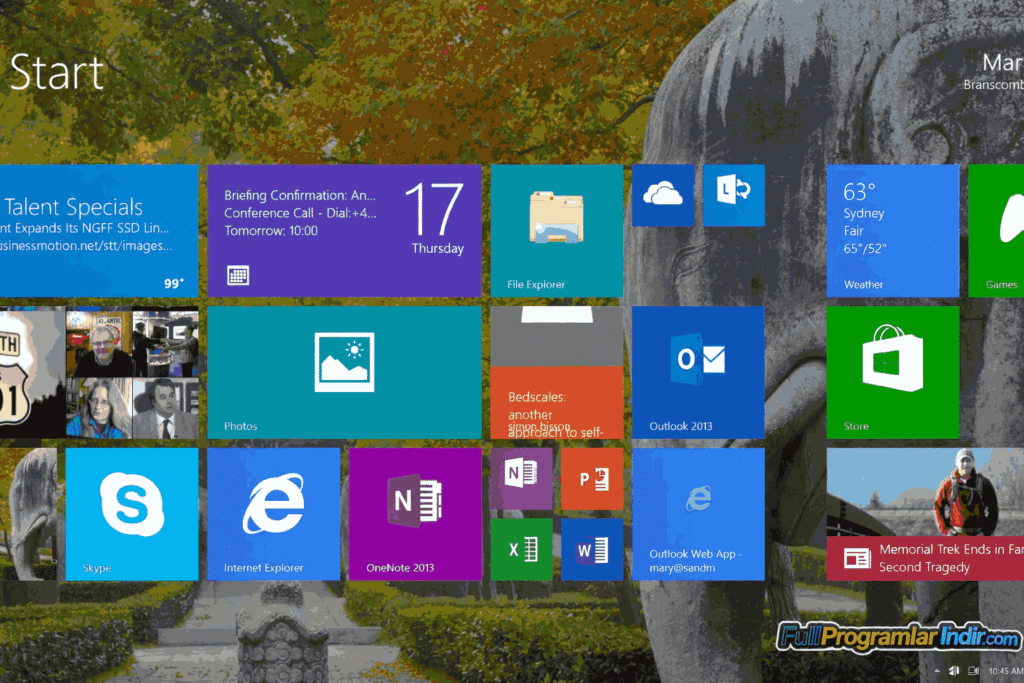Open Outlook Web App for mary@sandm

pyautogui.click(x=698, y=513)
